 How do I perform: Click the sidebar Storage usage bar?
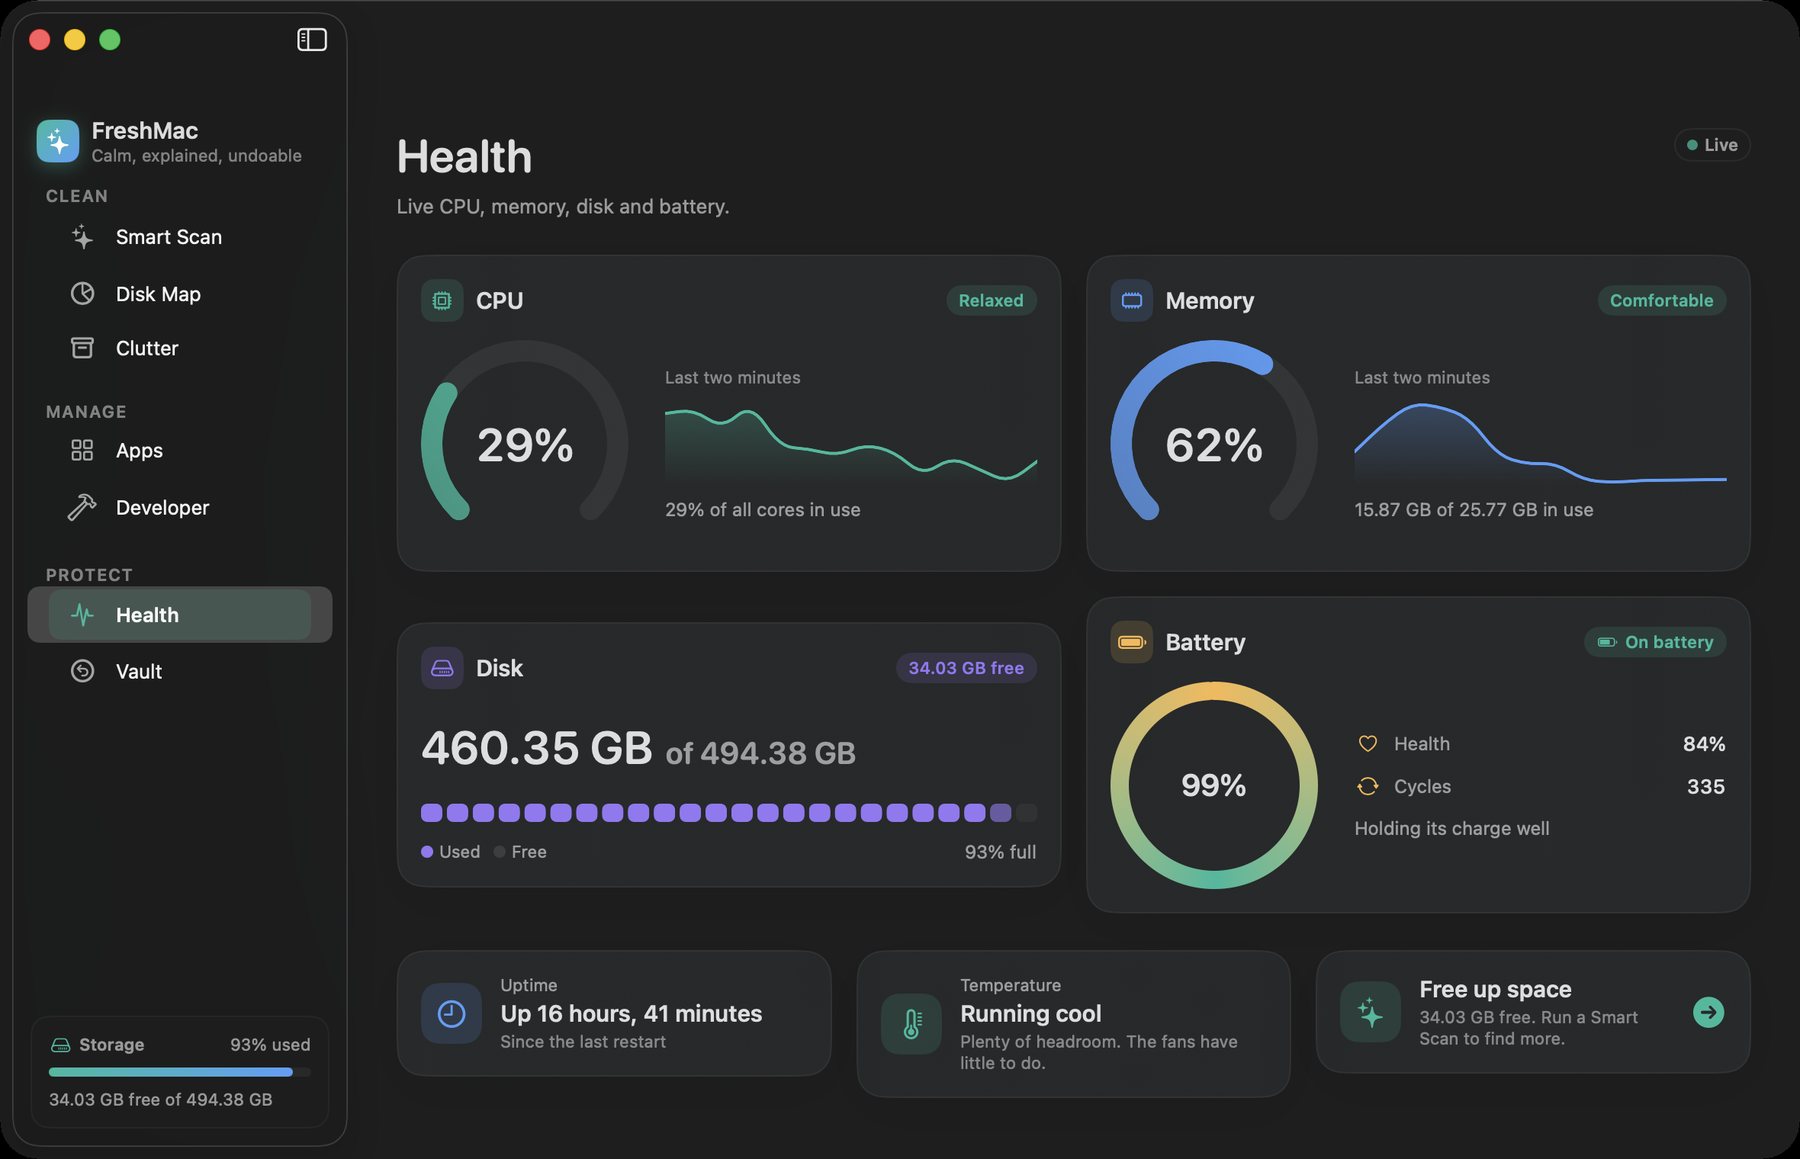click(180, 1072)
